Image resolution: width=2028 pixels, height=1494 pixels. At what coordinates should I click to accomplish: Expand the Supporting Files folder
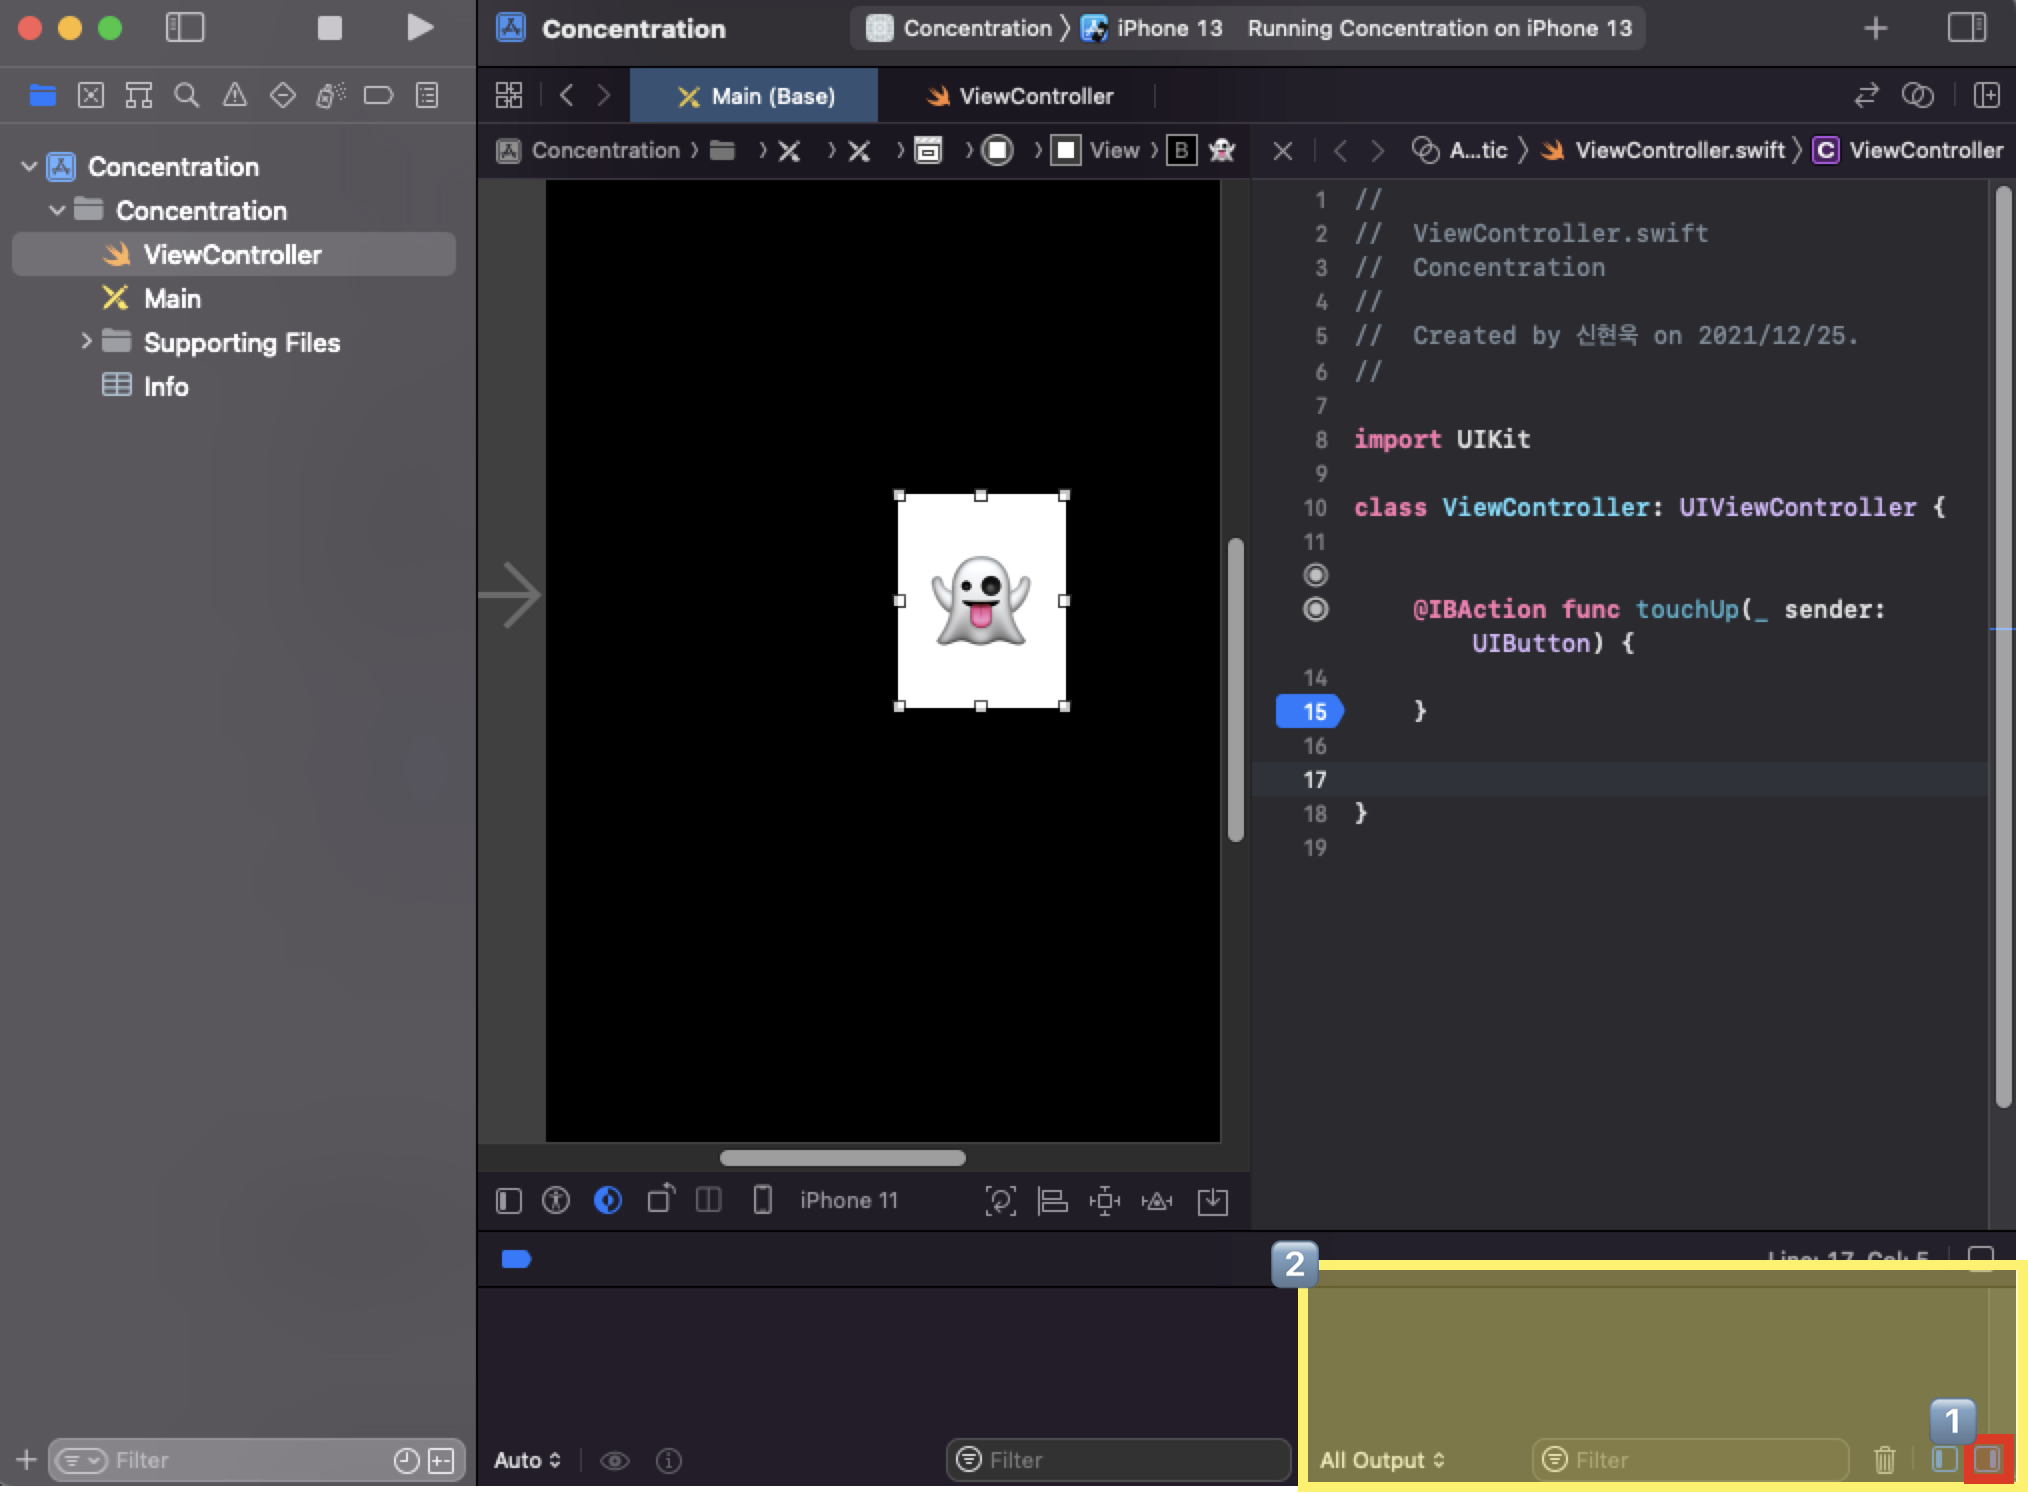pos(86,342)
